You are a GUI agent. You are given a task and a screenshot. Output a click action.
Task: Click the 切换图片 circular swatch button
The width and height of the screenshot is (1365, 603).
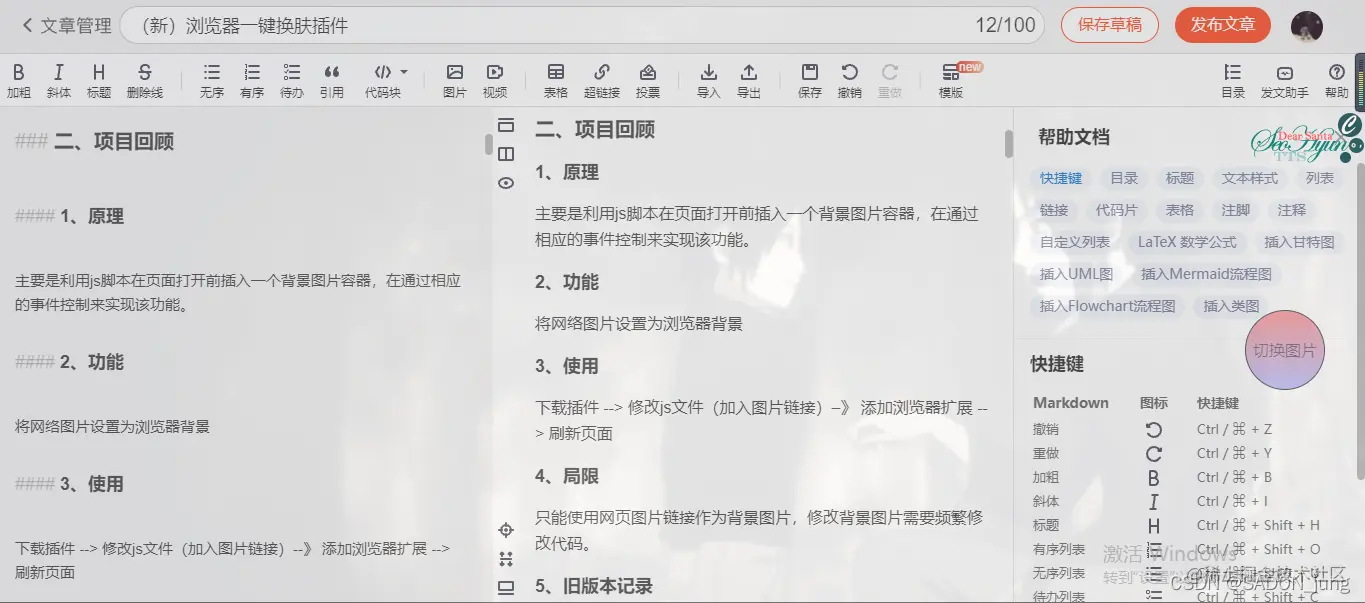pos(1284,350)
